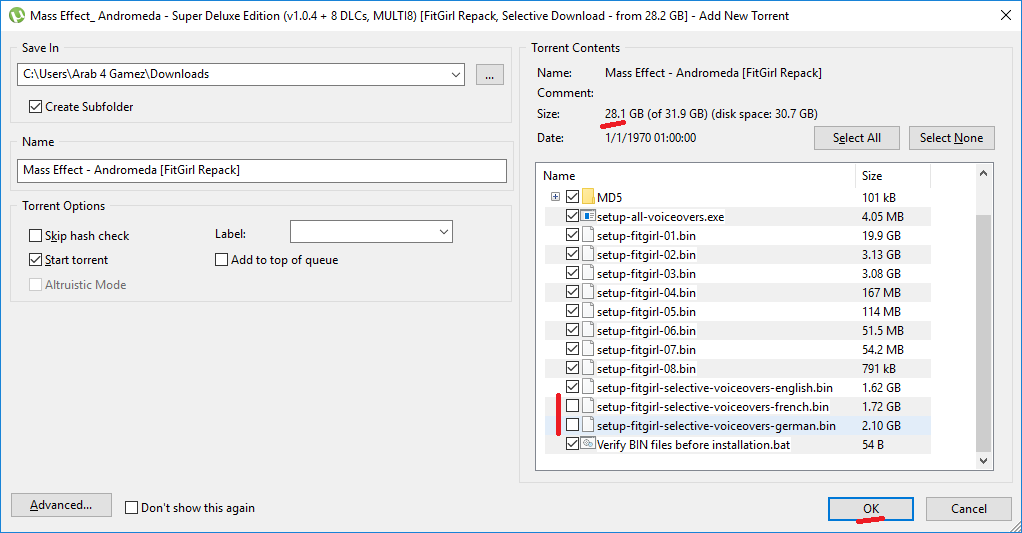Click the setup-fitgirl-06.bin file icon

click(588, 330)
